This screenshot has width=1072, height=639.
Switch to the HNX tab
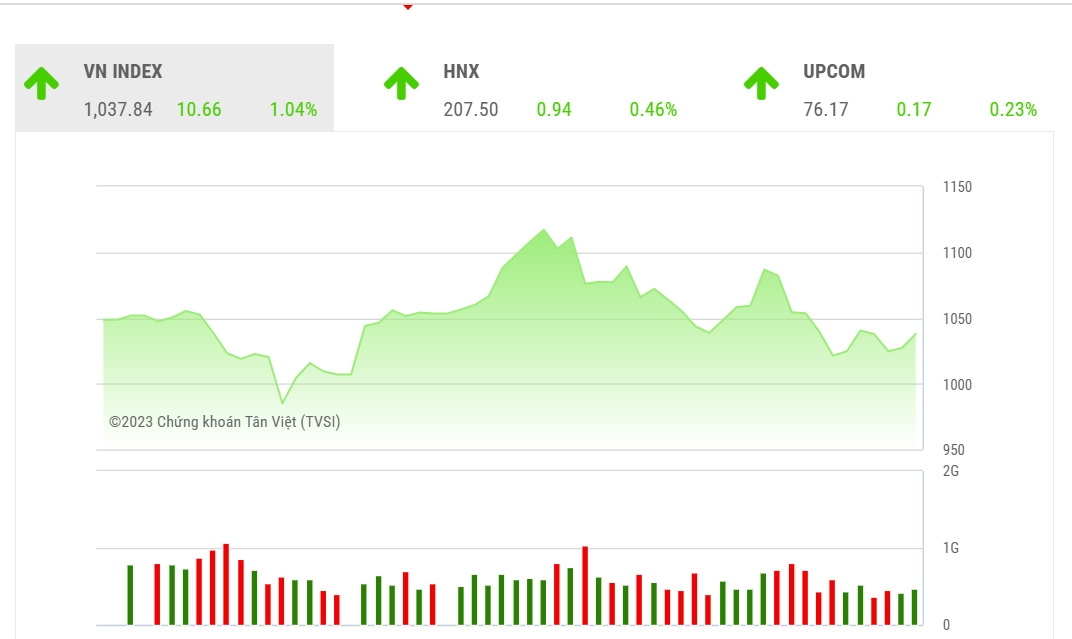click(x=534, y=87)
